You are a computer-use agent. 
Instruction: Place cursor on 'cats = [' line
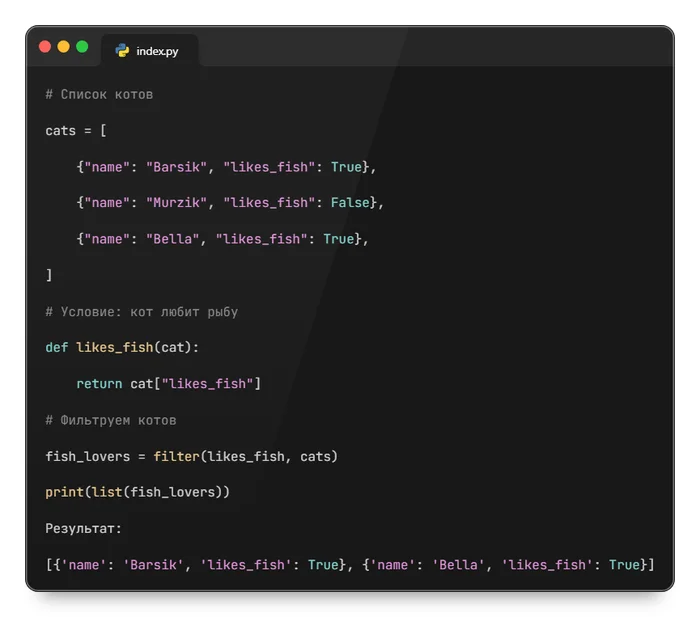[x=76, y=131]
